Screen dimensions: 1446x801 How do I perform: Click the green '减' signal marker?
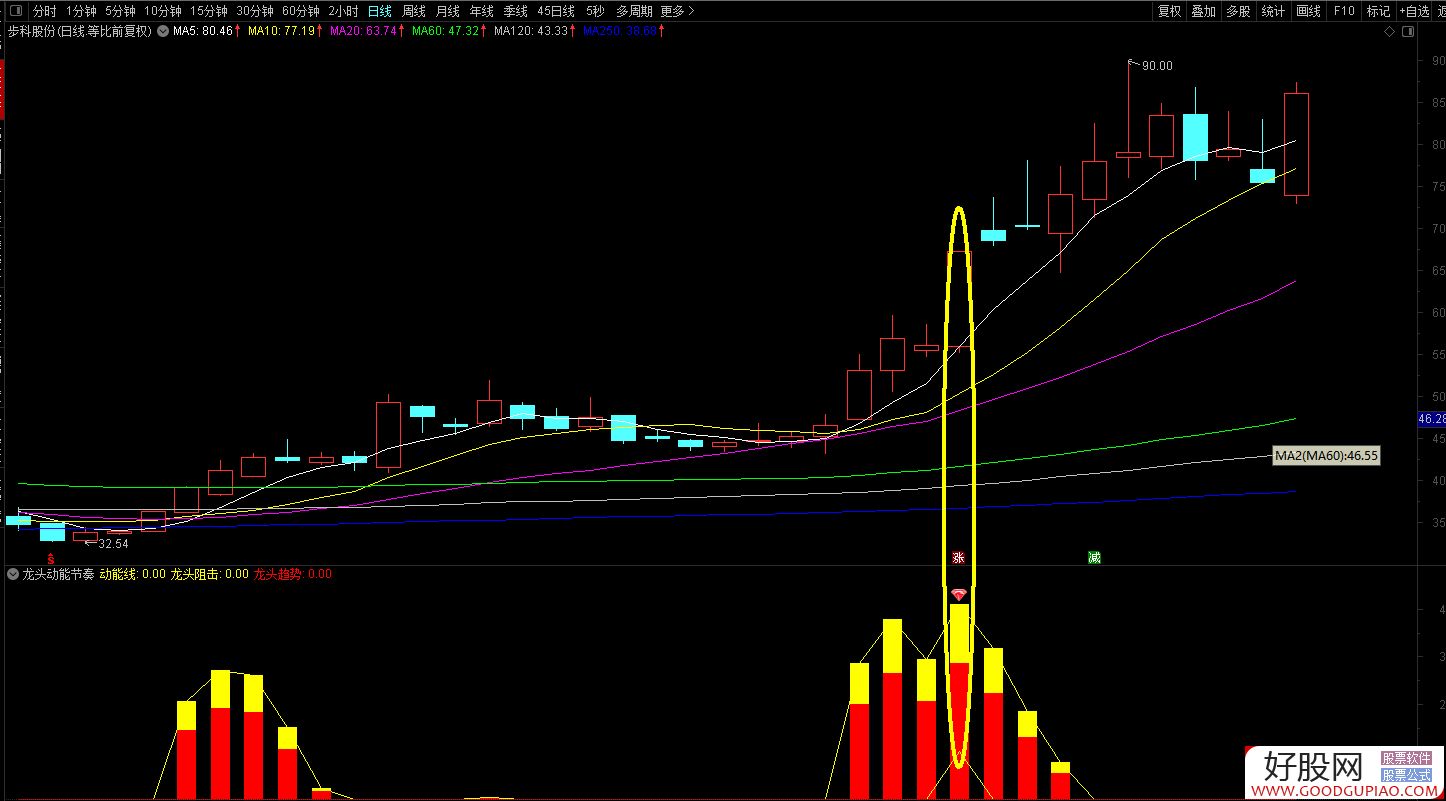pos(1094,557)
